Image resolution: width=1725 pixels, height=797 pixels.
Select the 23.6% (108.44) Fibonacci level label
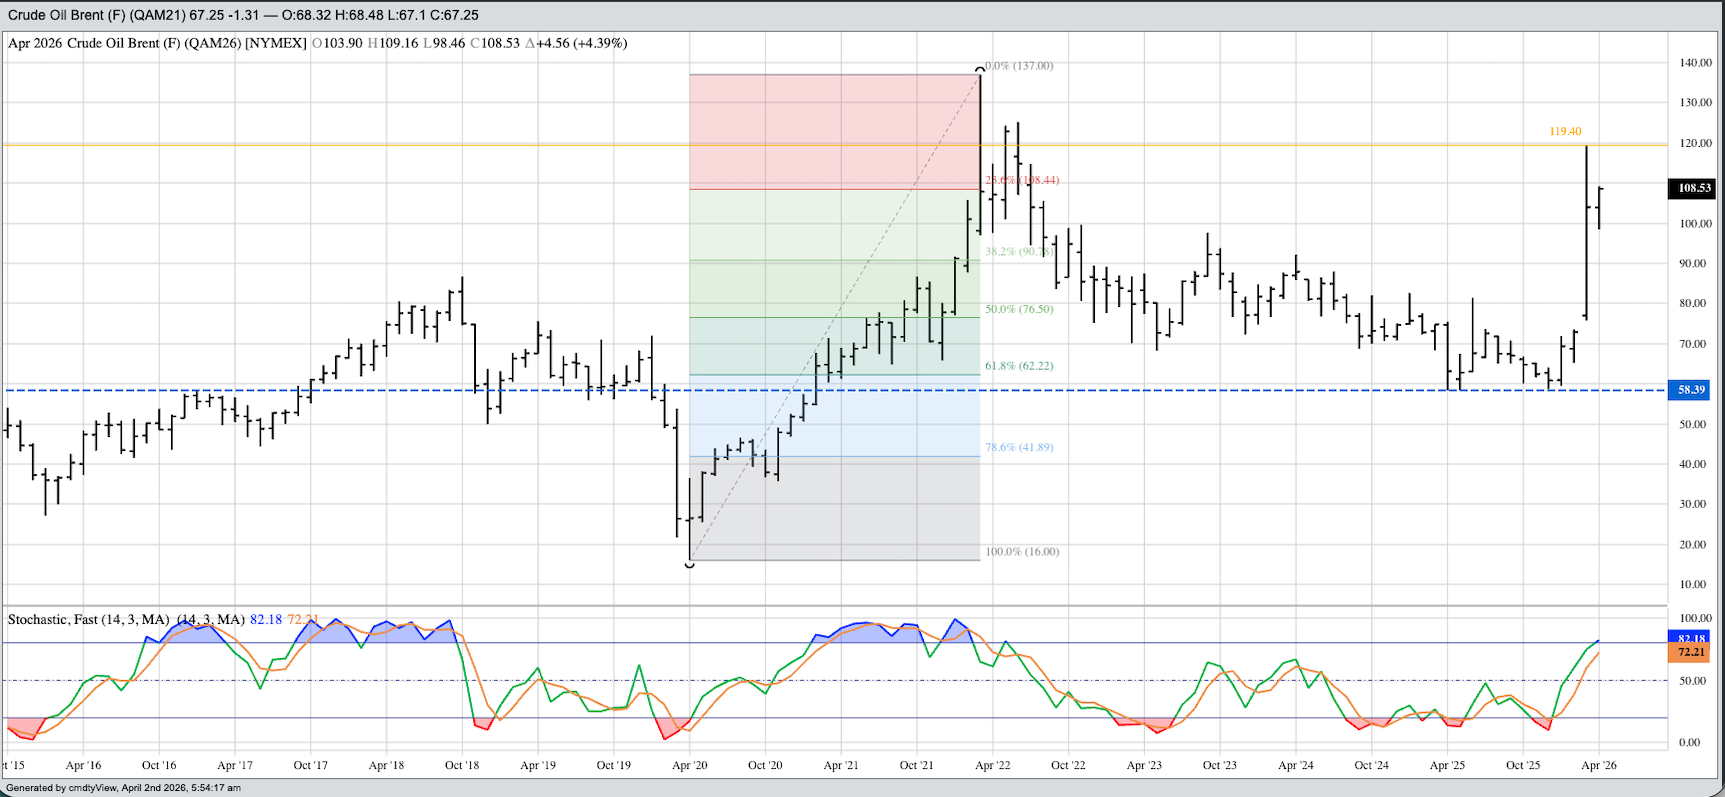pos(1022,180)
